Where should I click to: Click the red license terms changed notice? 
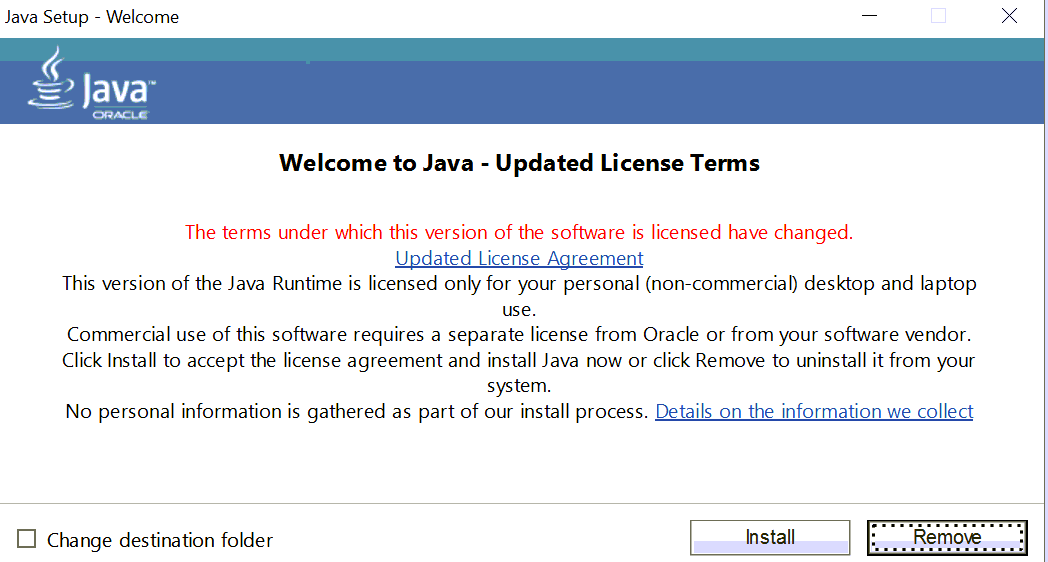(519, 232)
